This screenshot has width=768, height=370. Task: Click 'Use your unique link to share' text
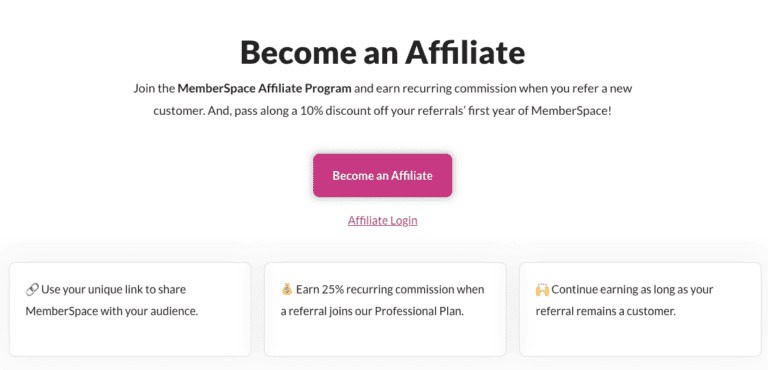click(x=114, y=290)
